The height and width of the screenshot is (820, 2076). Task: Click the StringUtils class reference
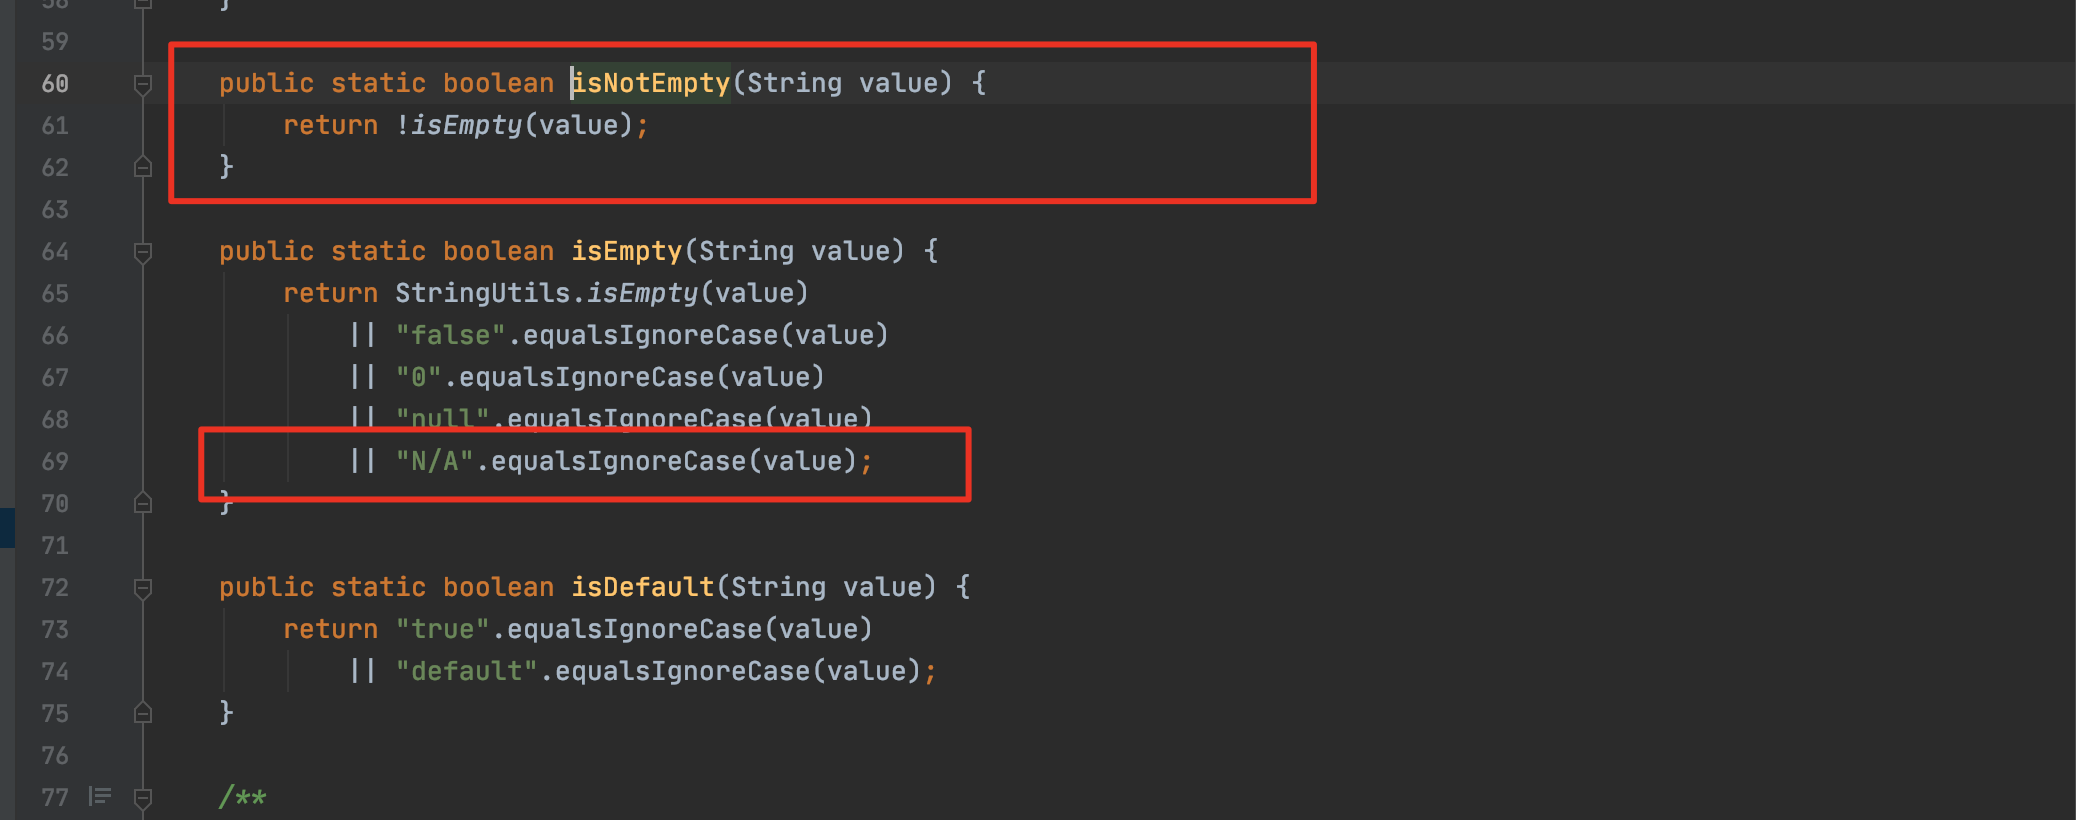coord(483,293)
